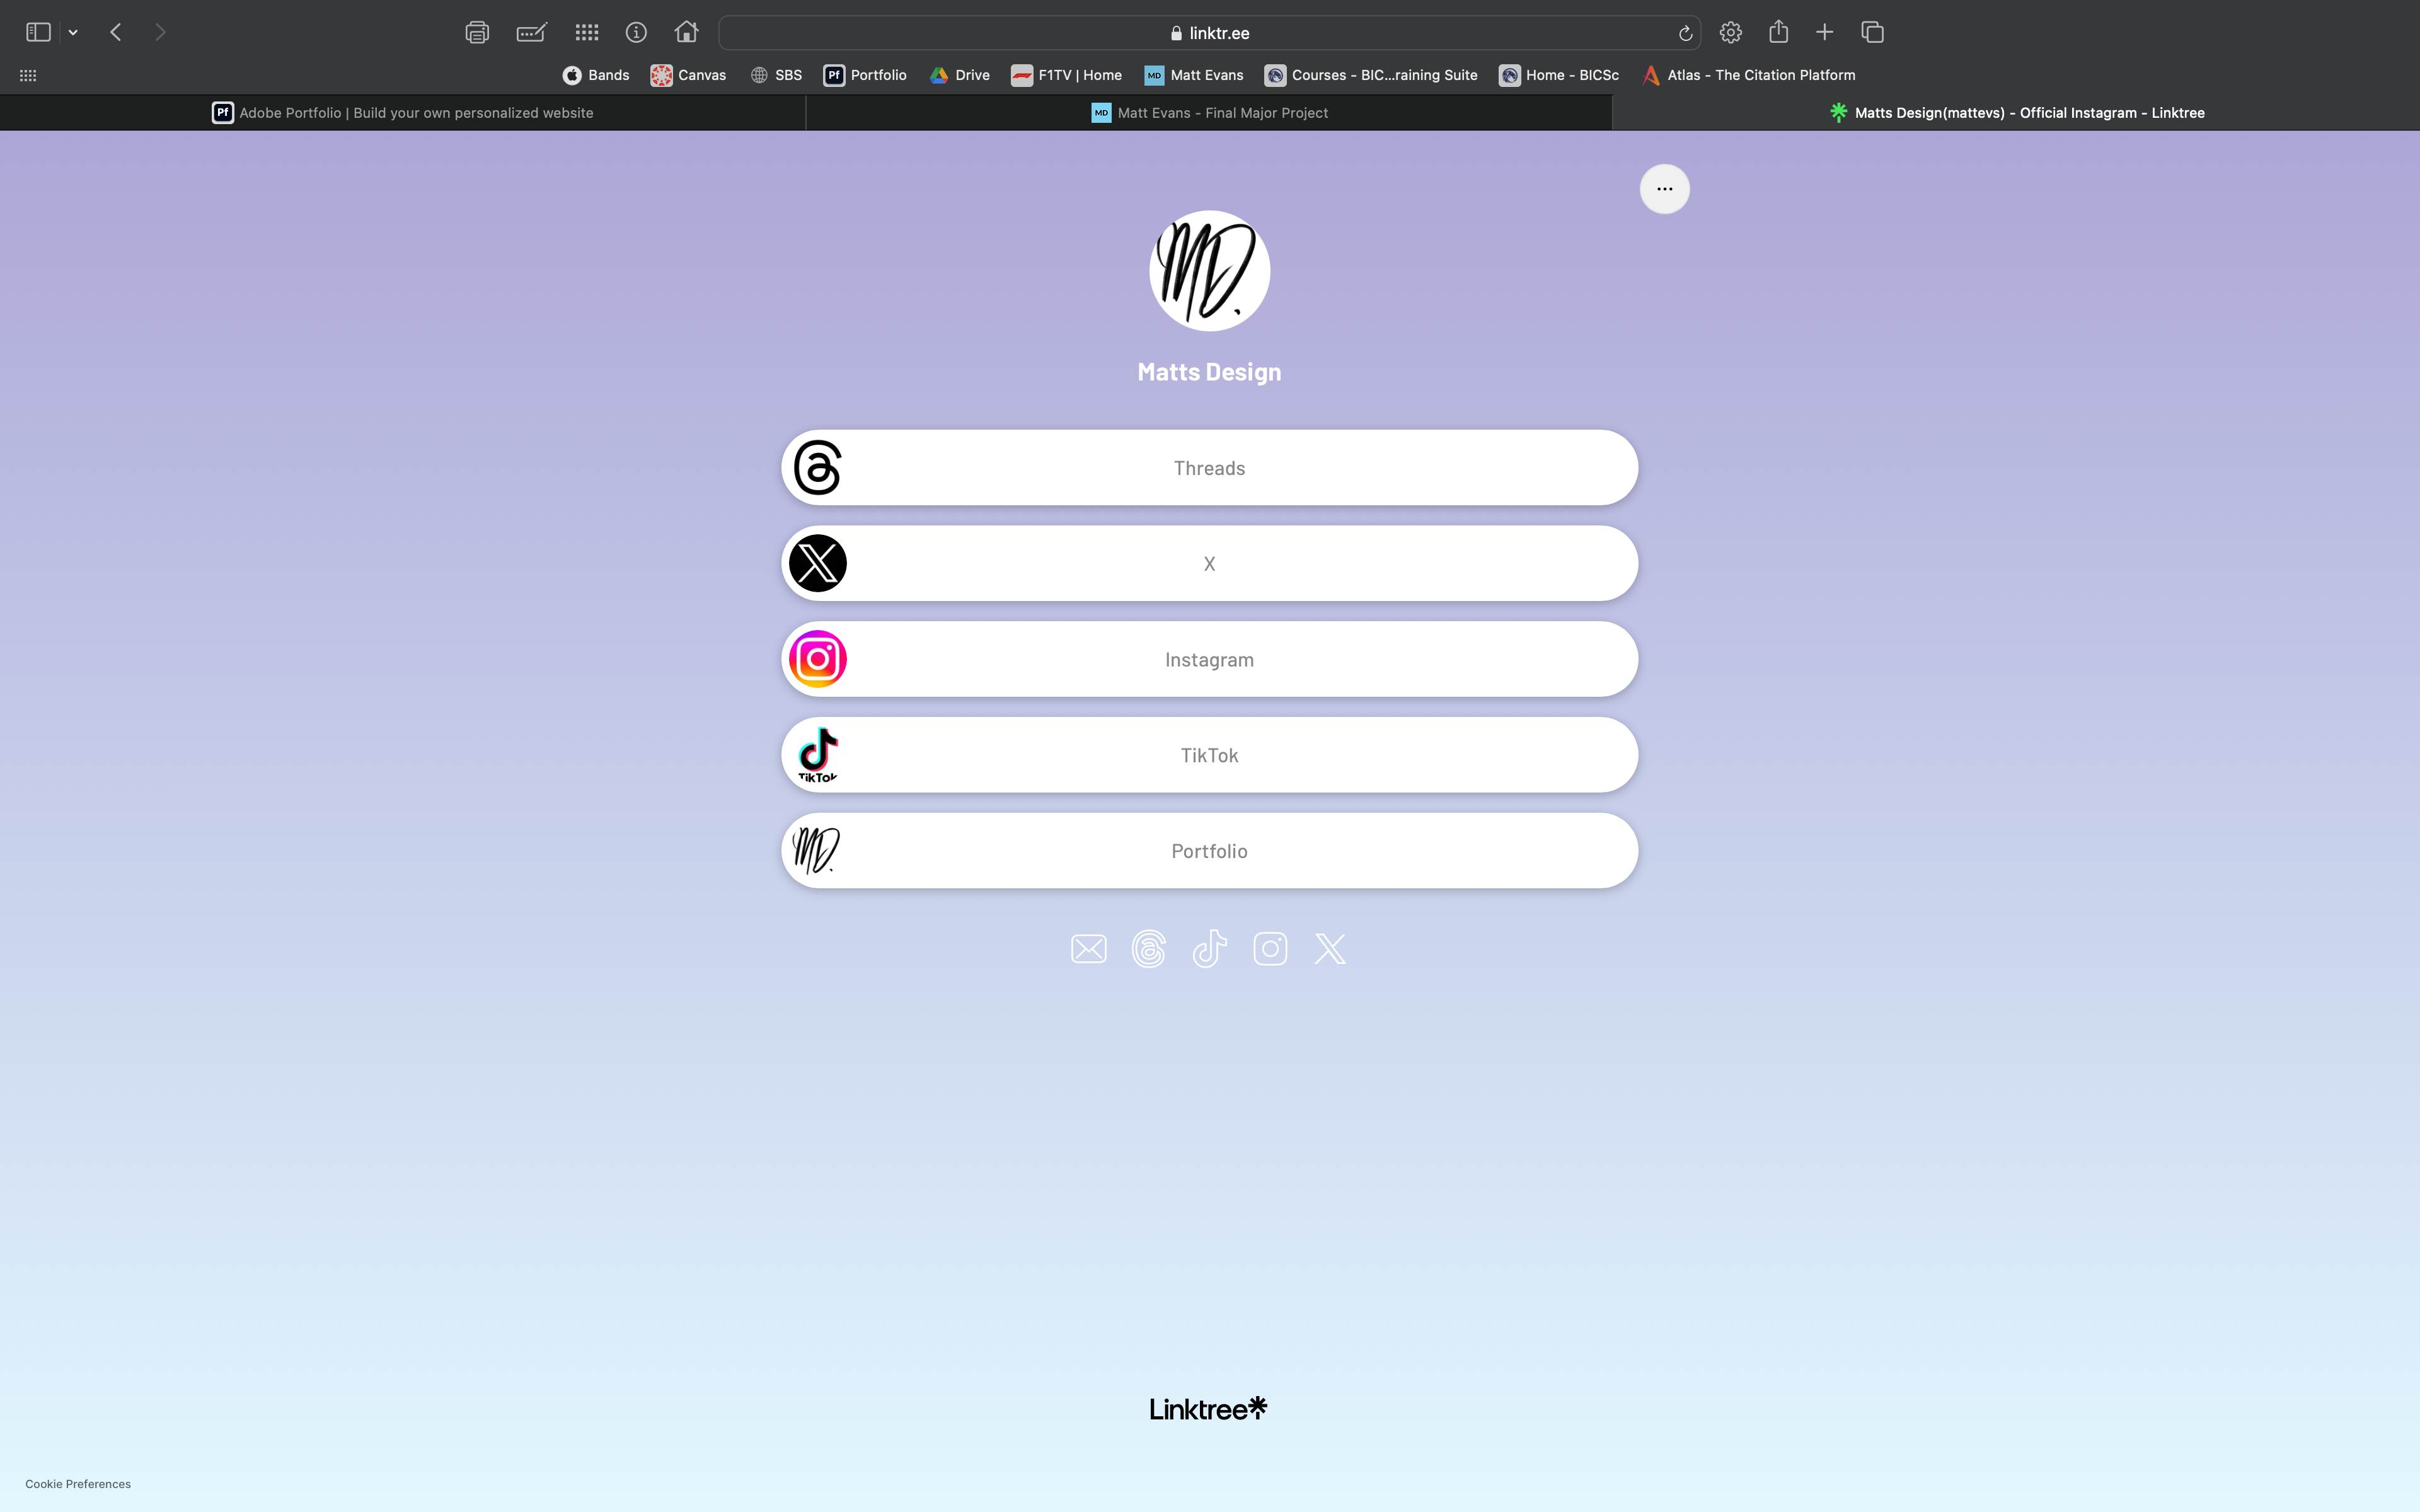
Task: Open the X link button
Action: (1209, 564)
